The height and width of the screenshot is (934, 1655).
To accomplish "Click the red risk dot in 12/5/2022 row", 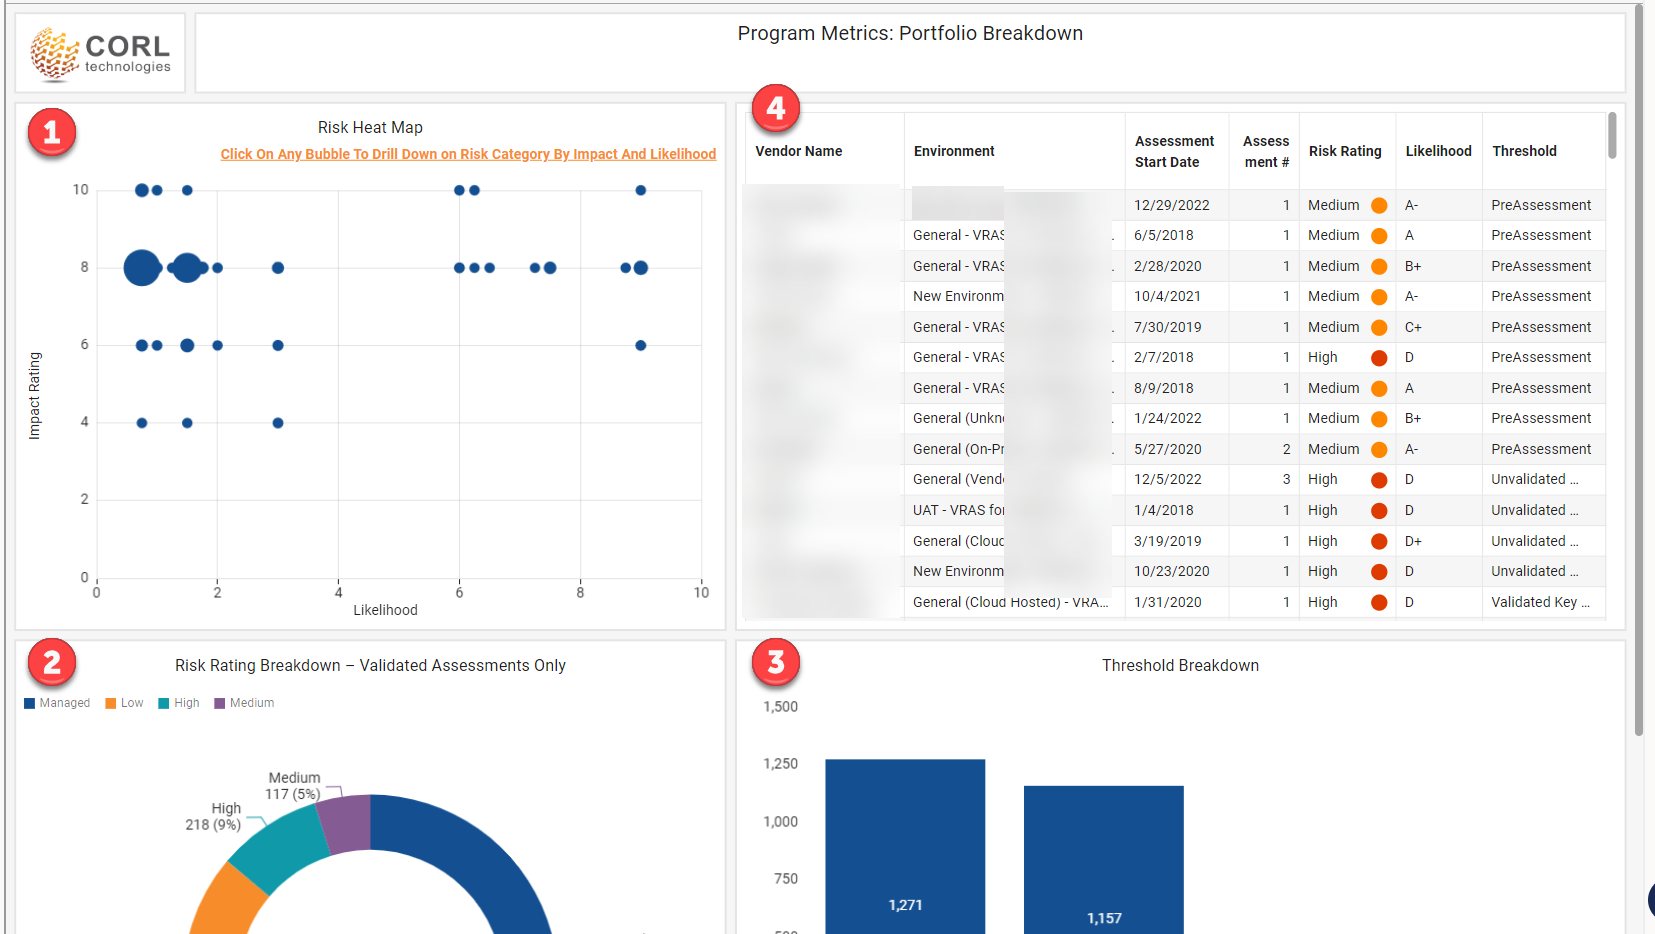I will tap(1379, 480).
